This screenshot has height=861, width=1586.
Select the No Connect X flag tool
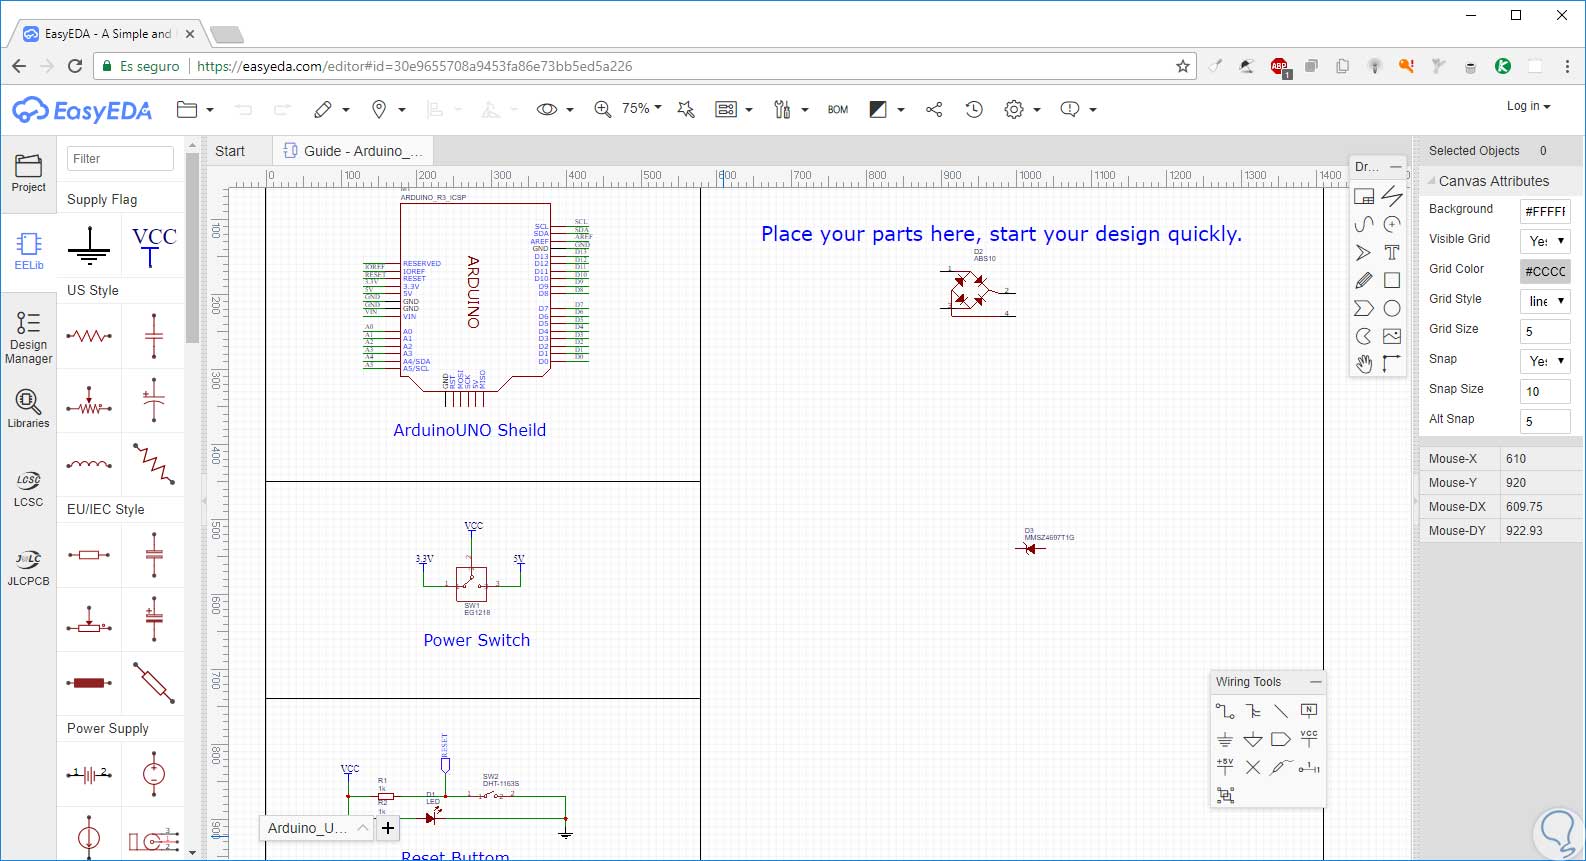pos(1253,767)
